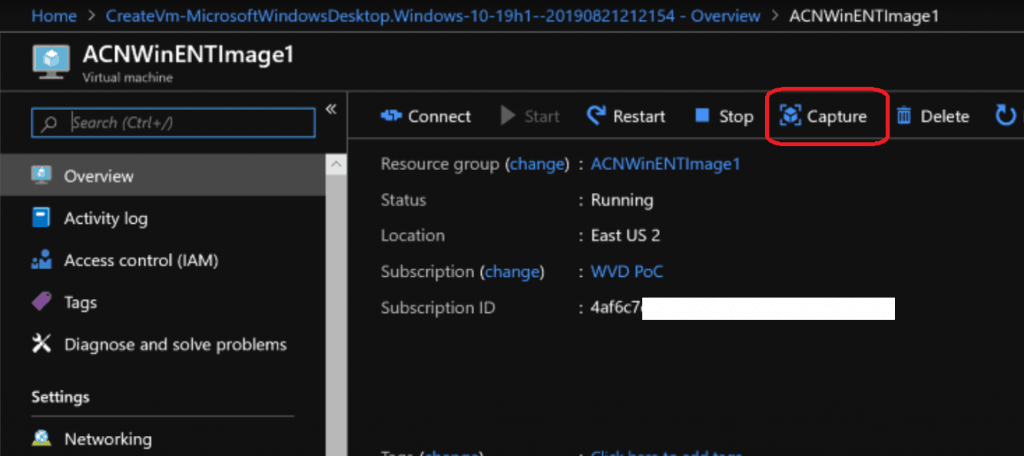Viewport: 1024px width, 456px height.
Task: Click the Capture button label
Action: click(837, 117)
